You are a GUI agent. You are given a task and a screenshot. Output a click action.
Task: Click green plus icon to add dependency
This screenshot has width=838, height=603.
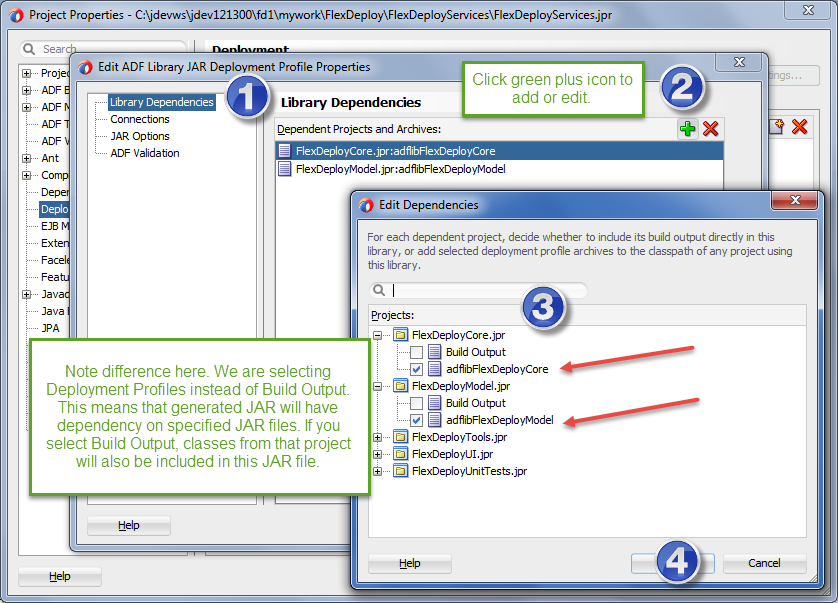click(x=687, y=129)
